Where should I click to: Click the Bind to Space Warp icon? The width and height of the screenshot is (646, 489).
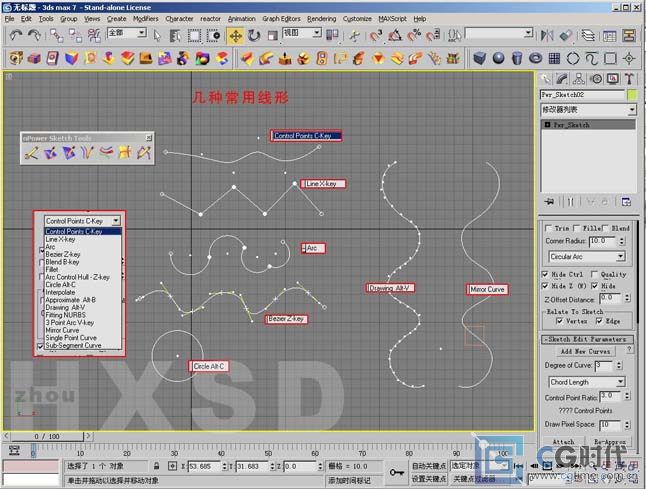94,35
